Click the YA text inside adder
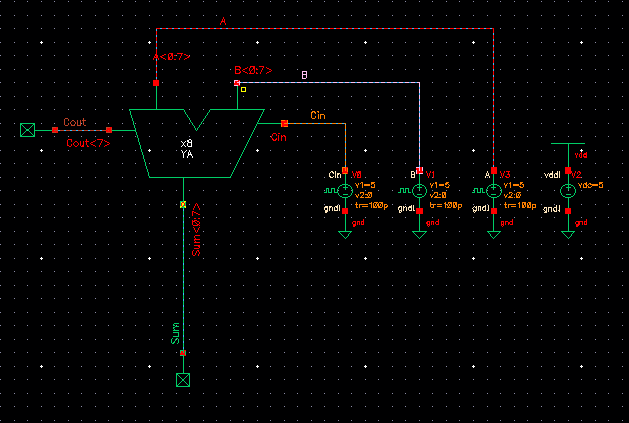Viewport: 629px width, 423px height. (187, 154)
